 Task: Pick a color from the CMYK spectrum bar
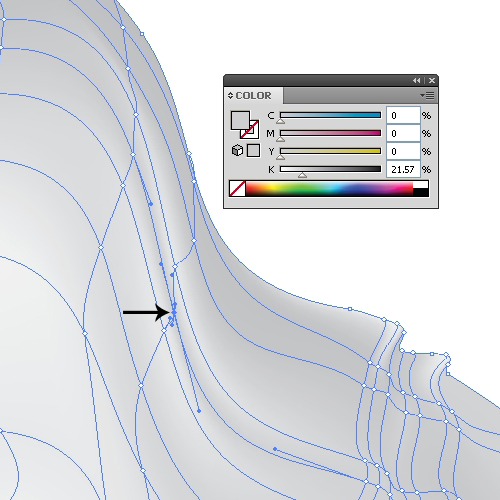click(329, 188)
